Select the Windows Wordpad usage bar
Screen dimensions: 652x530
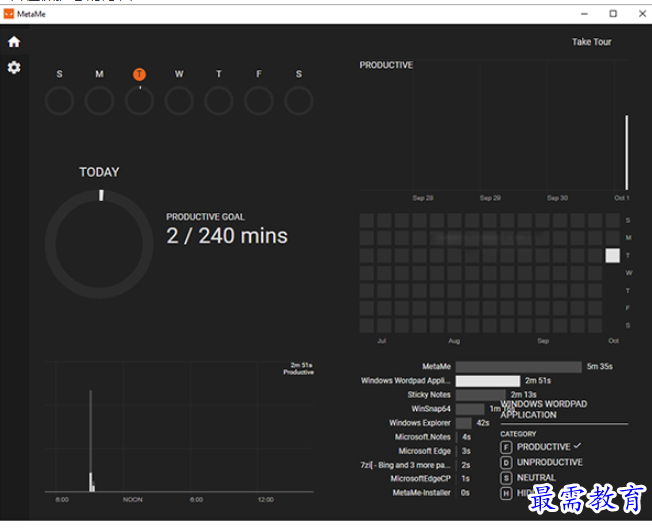click(x=488, y=381)
